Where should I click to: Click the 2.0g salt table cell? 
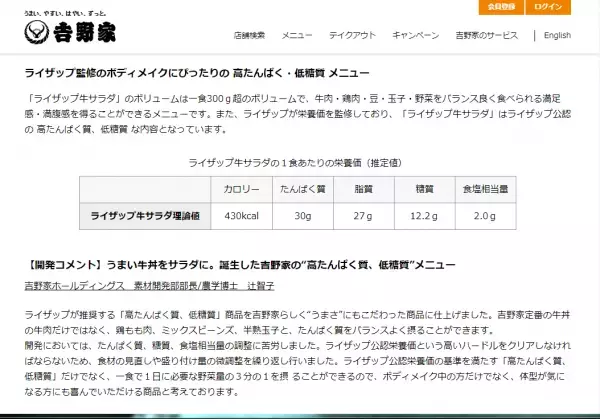click(486, 216)
